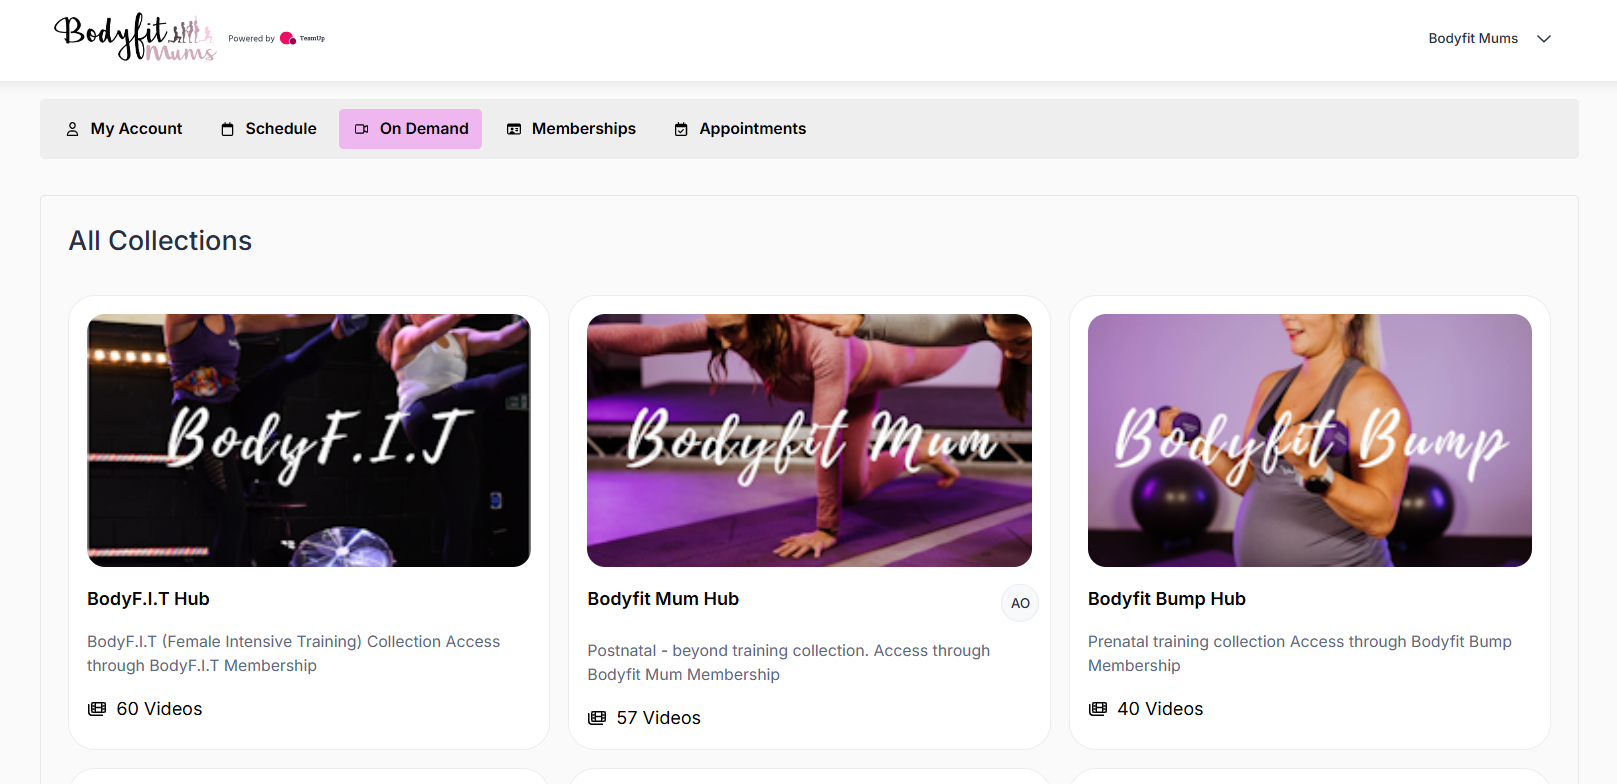
Task: Click the BodyF.I.T Hub title
Action: click(148, 599)
